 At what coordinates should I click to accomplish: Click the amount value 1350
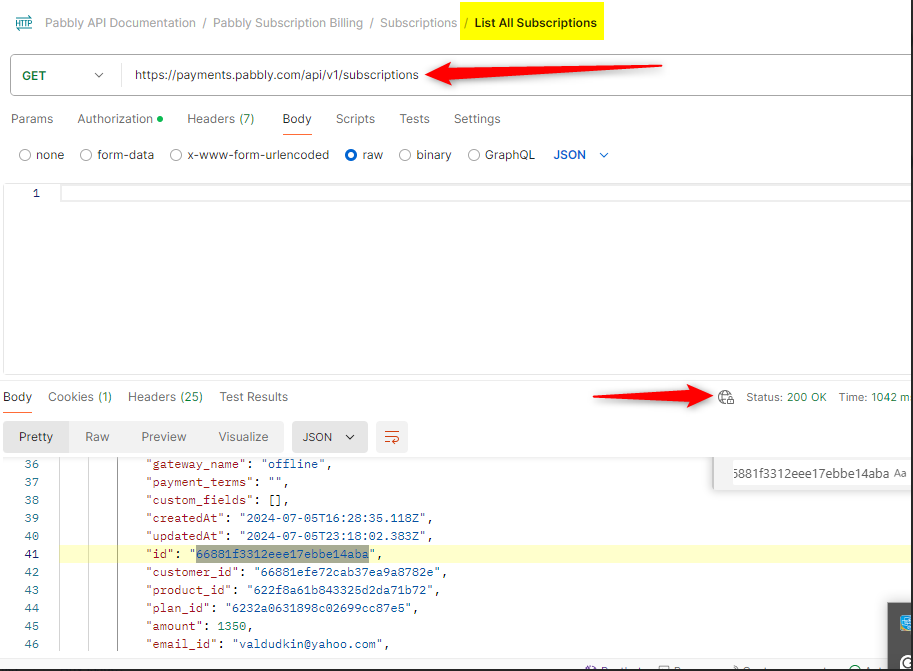(x=232, y=626)
